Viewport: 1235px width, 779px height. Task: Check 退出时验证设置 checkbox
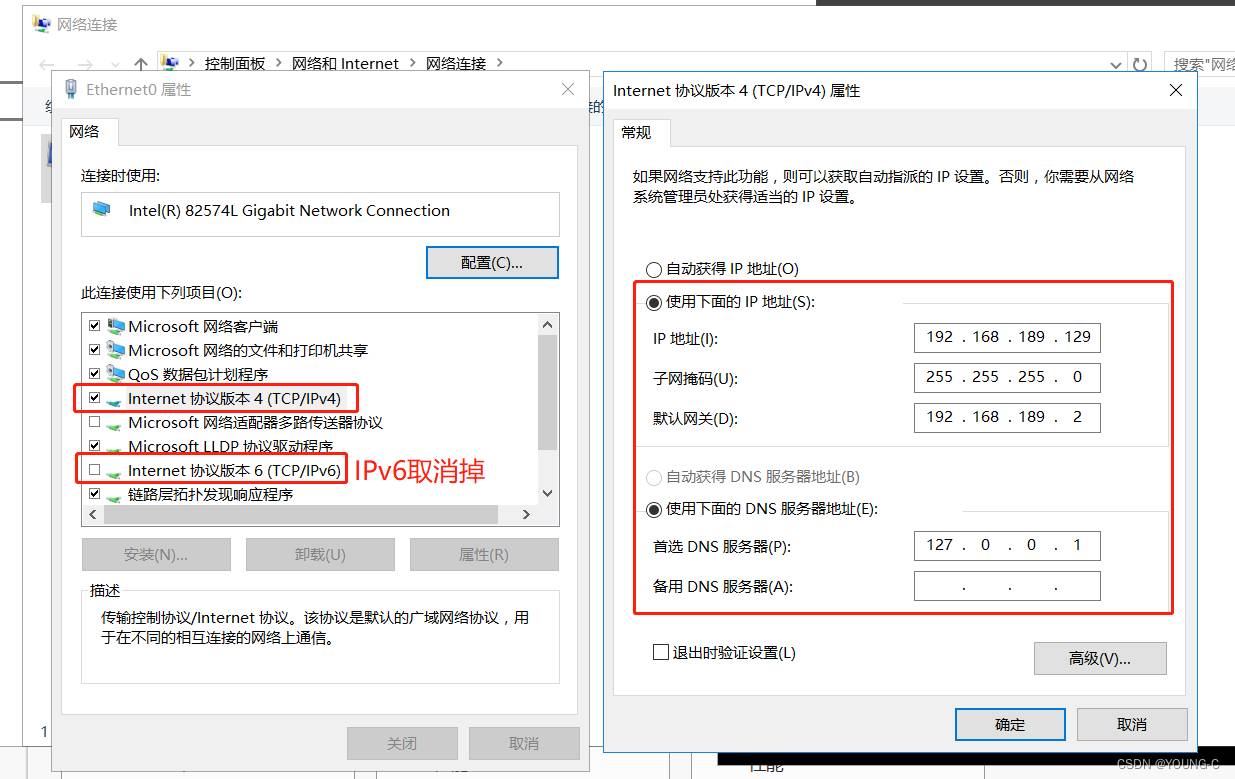click(x=660, y=652)
